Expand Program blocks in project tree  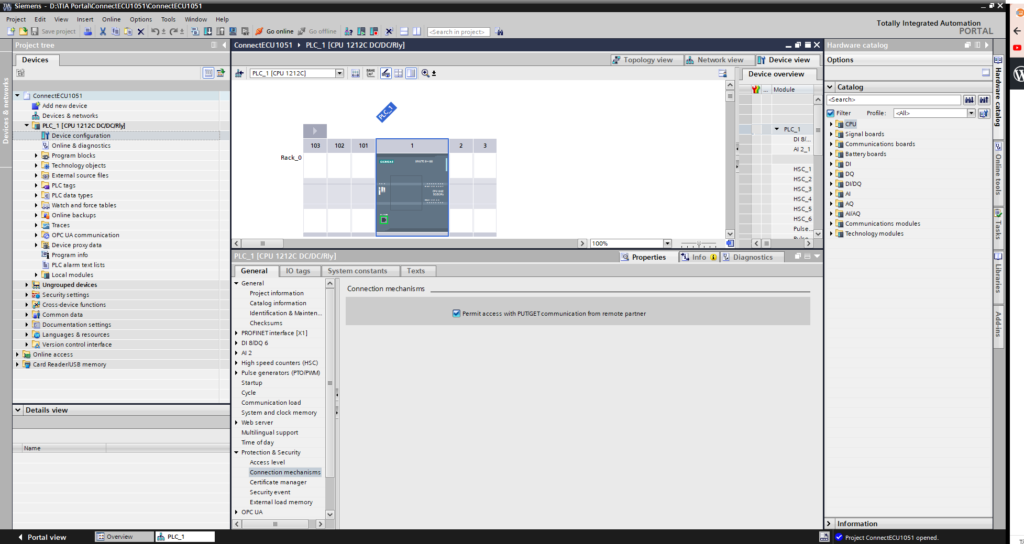point(37,155)
